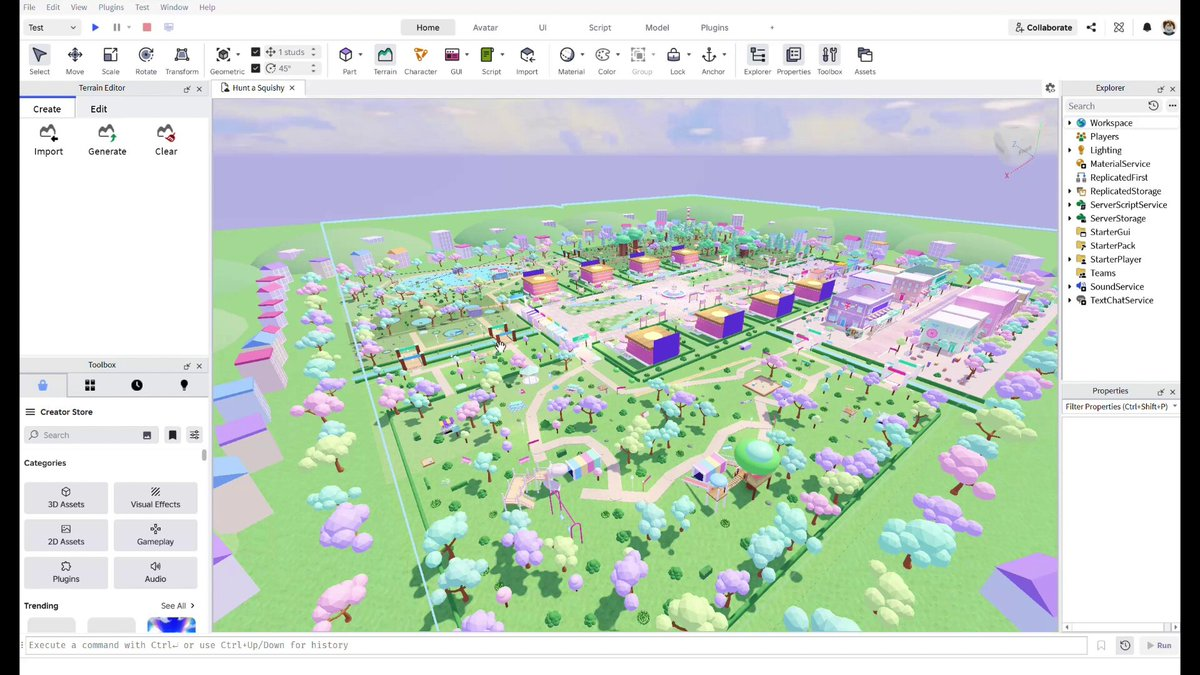Click the Stop test button

tap(147, 28)
